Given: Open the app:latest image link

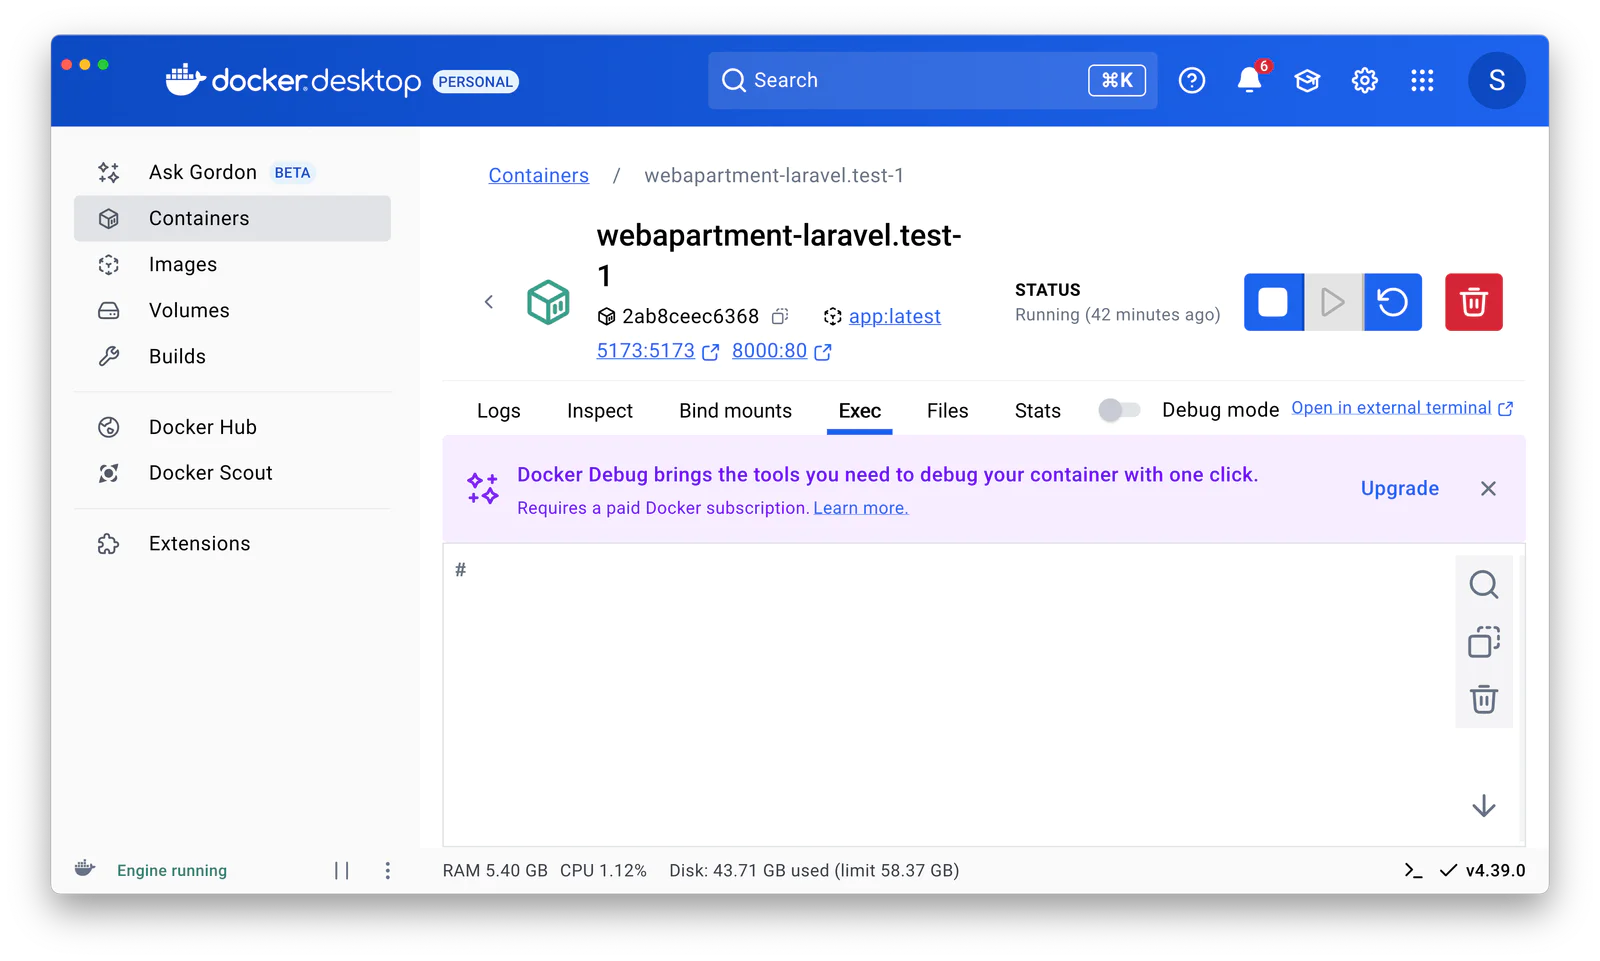Looking at the screenshot, I should (895, 317).
